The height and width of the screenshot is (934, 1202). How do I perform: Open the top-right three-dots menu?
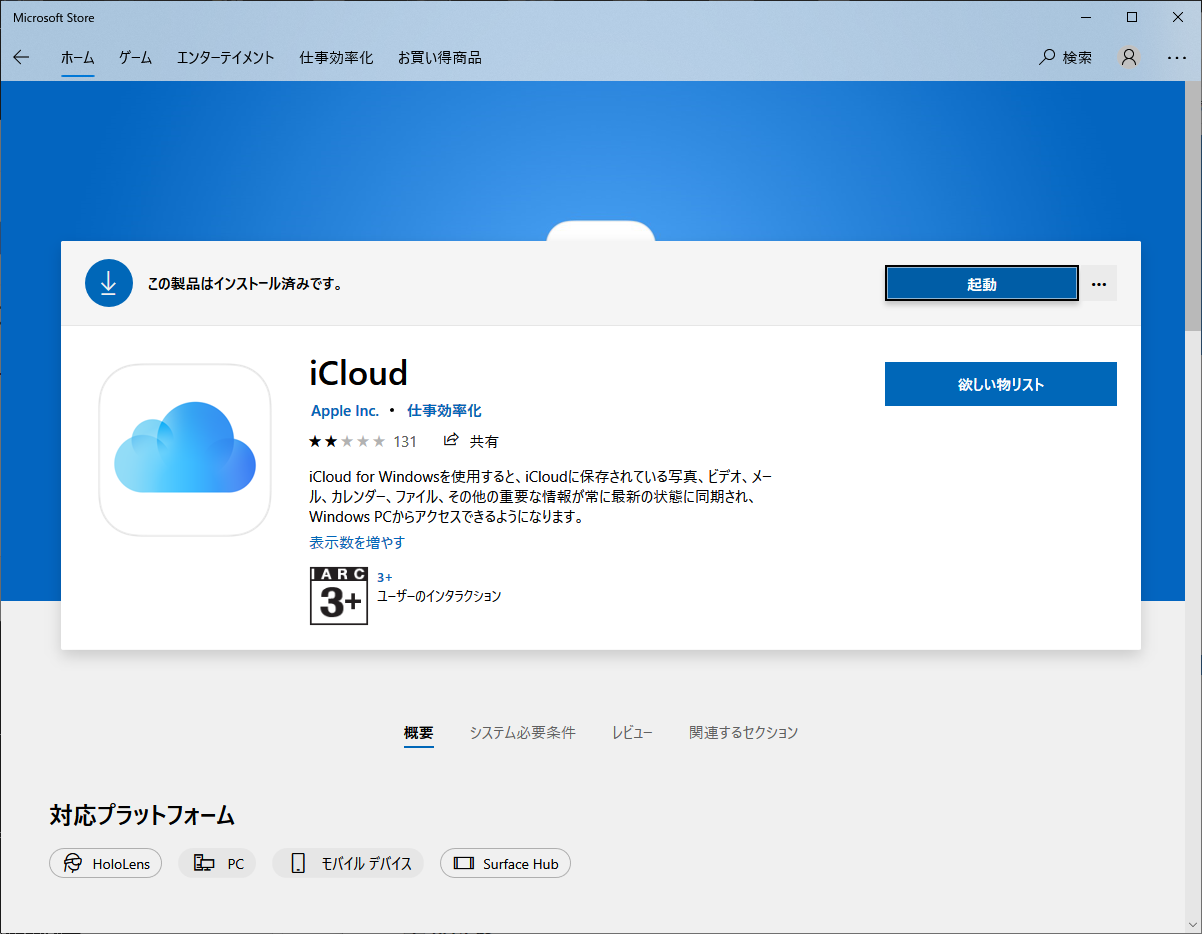(1176, 58)
